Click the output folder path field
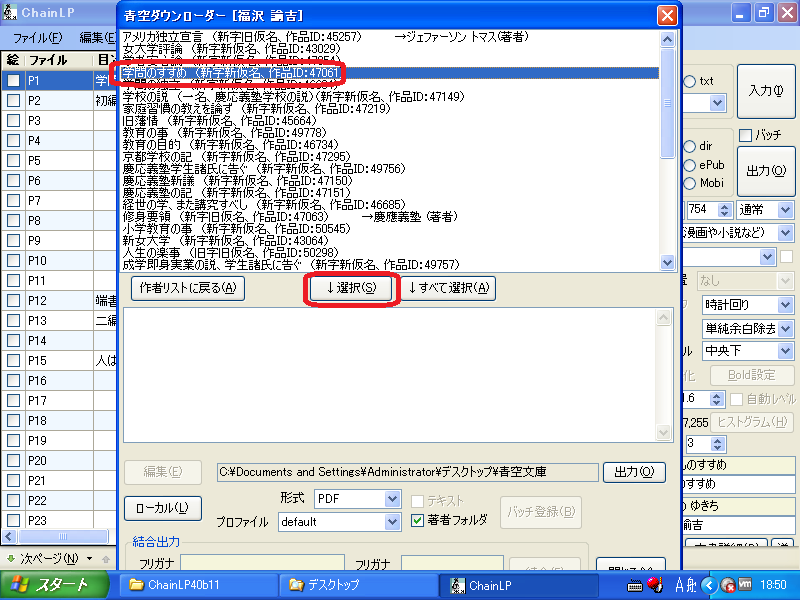800x600 pixels. coord(407,472)
